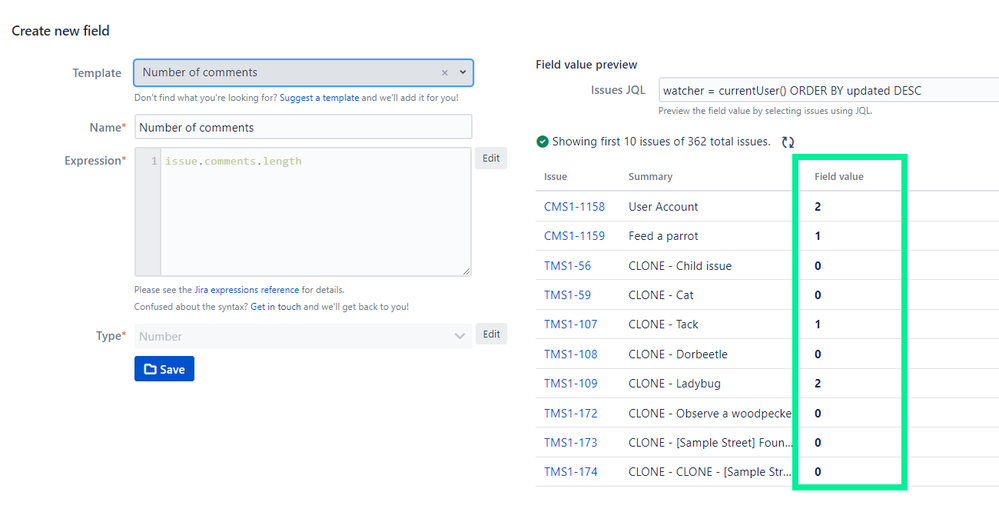Click the 'CLONE - [Sample Street] Foun...' summary

710,442
